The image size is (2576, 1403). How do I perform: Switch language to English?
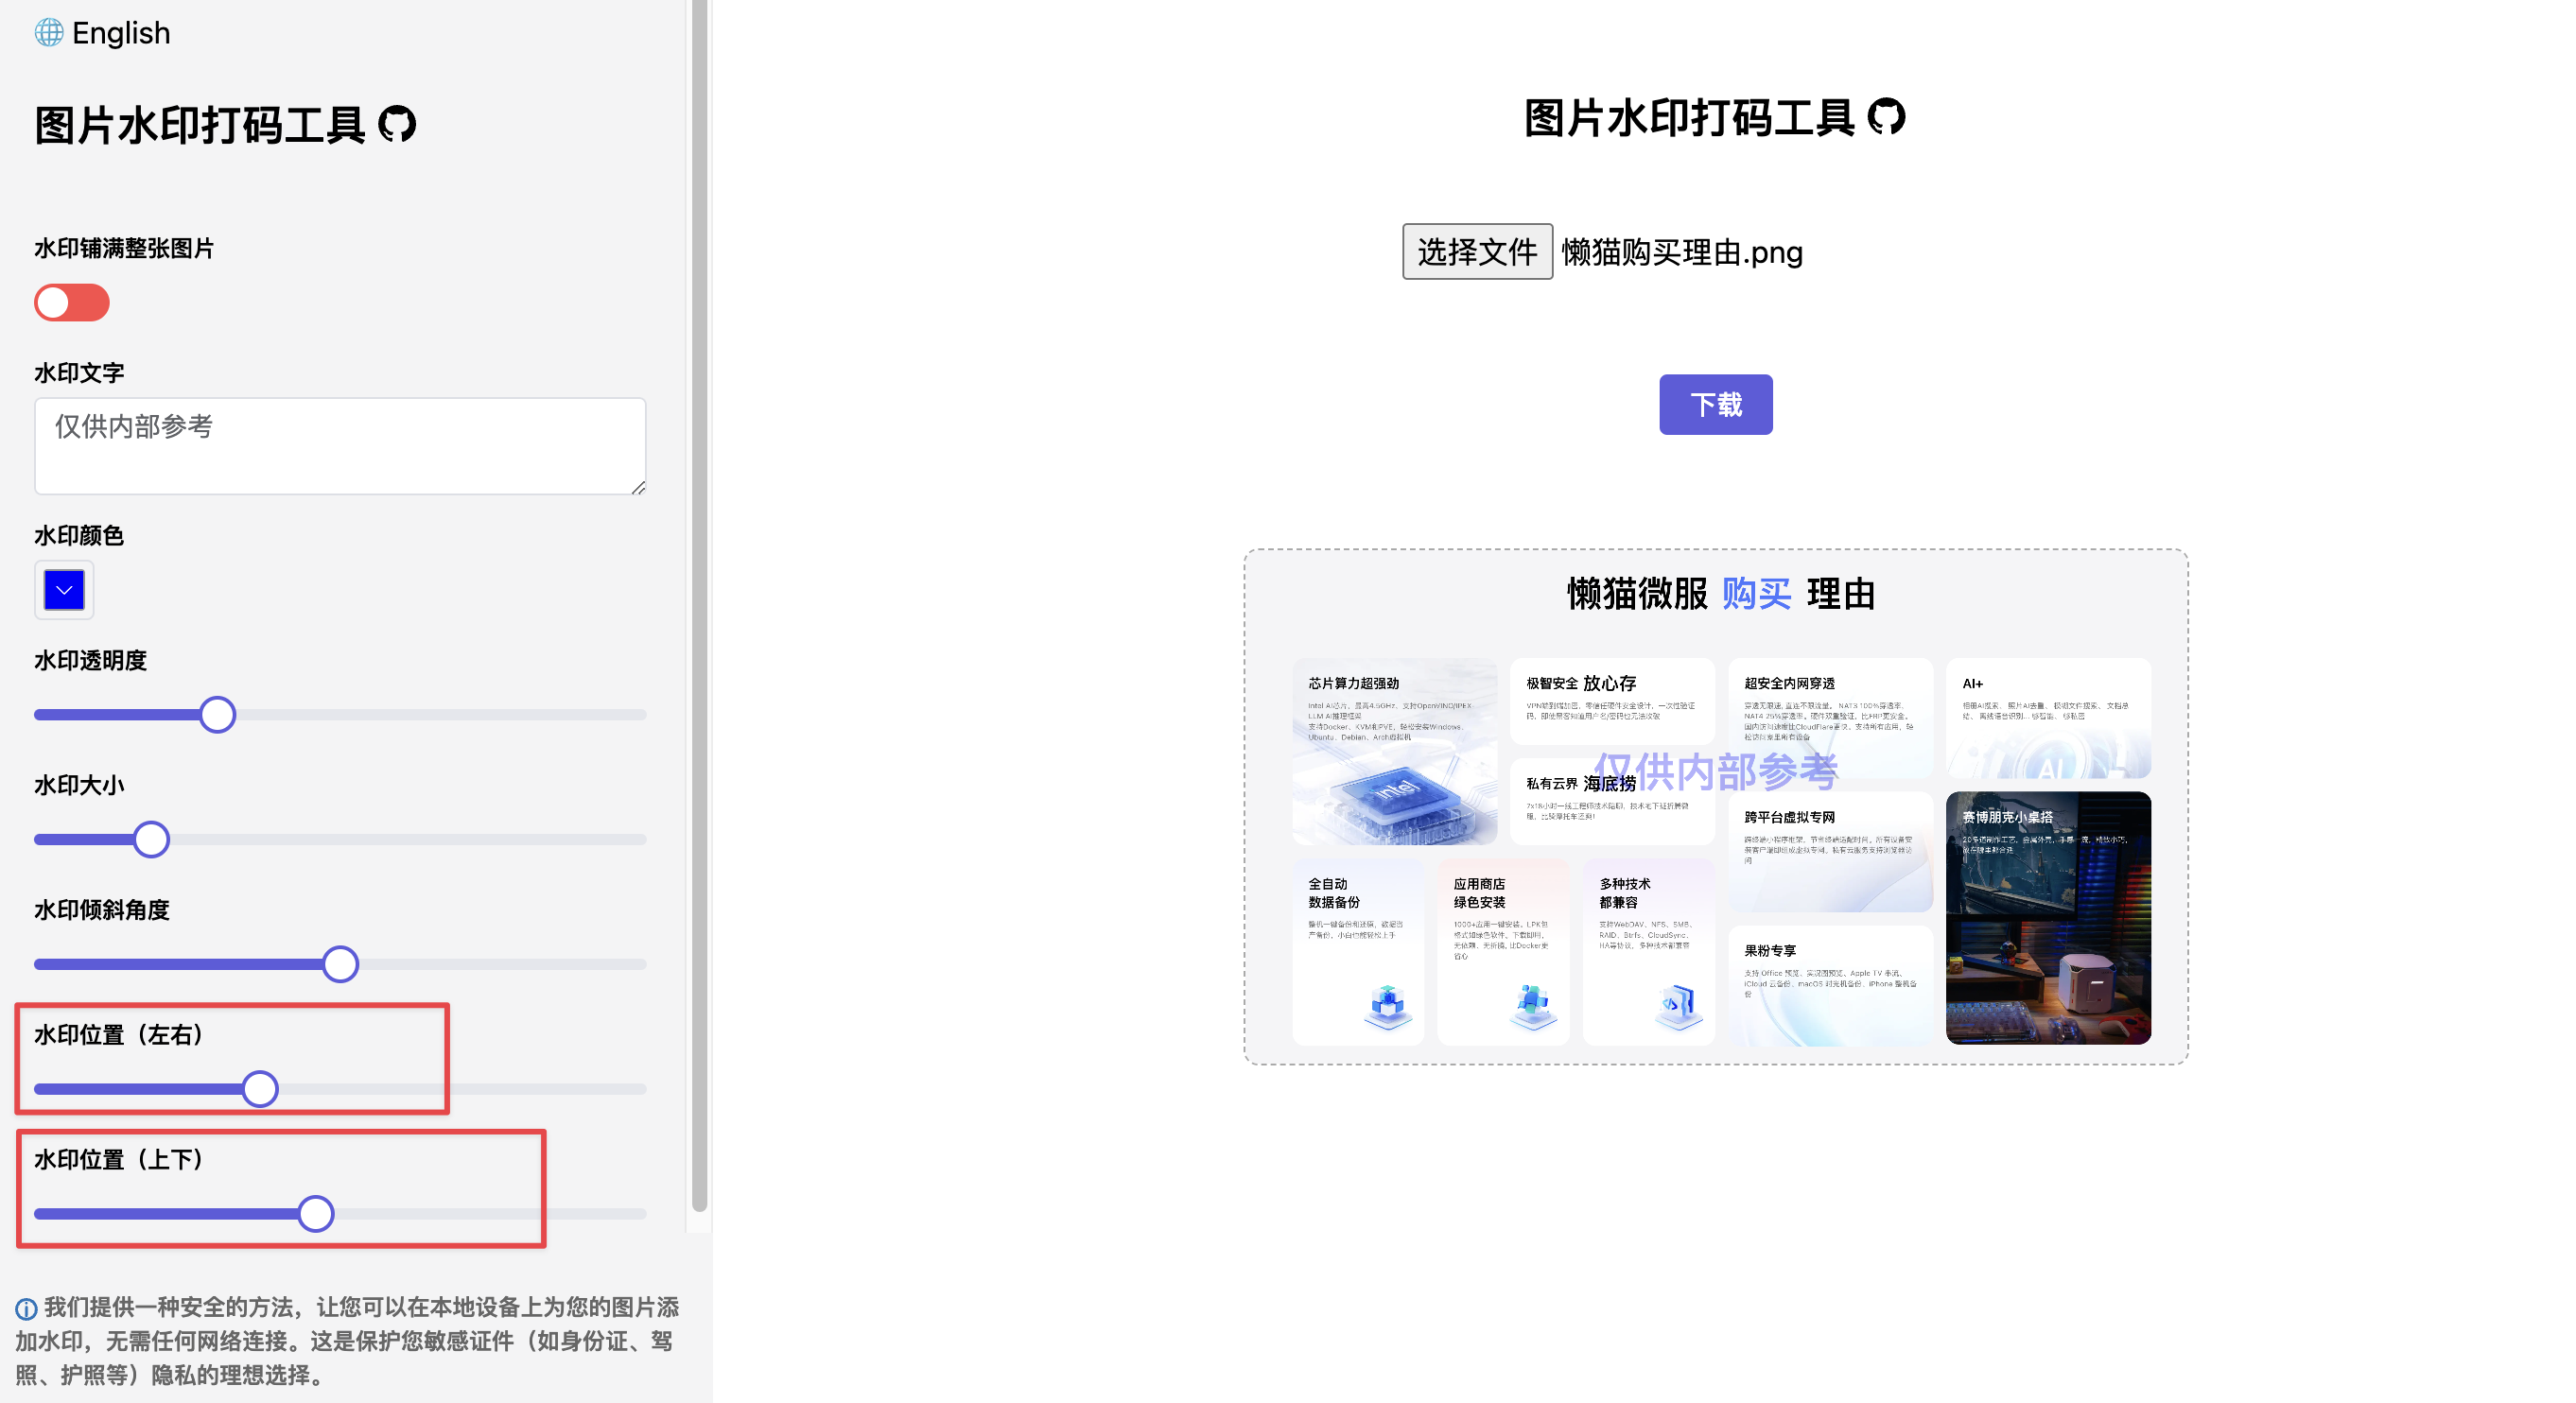(121, 33)
